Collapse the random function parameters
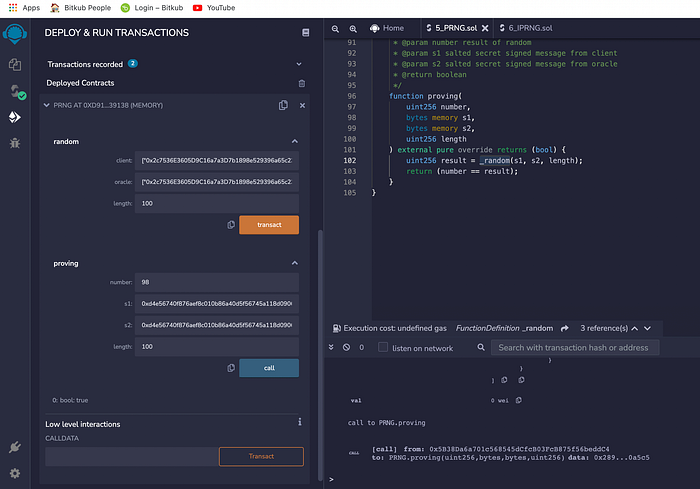700x489 pixels. (x=295, y=141)
